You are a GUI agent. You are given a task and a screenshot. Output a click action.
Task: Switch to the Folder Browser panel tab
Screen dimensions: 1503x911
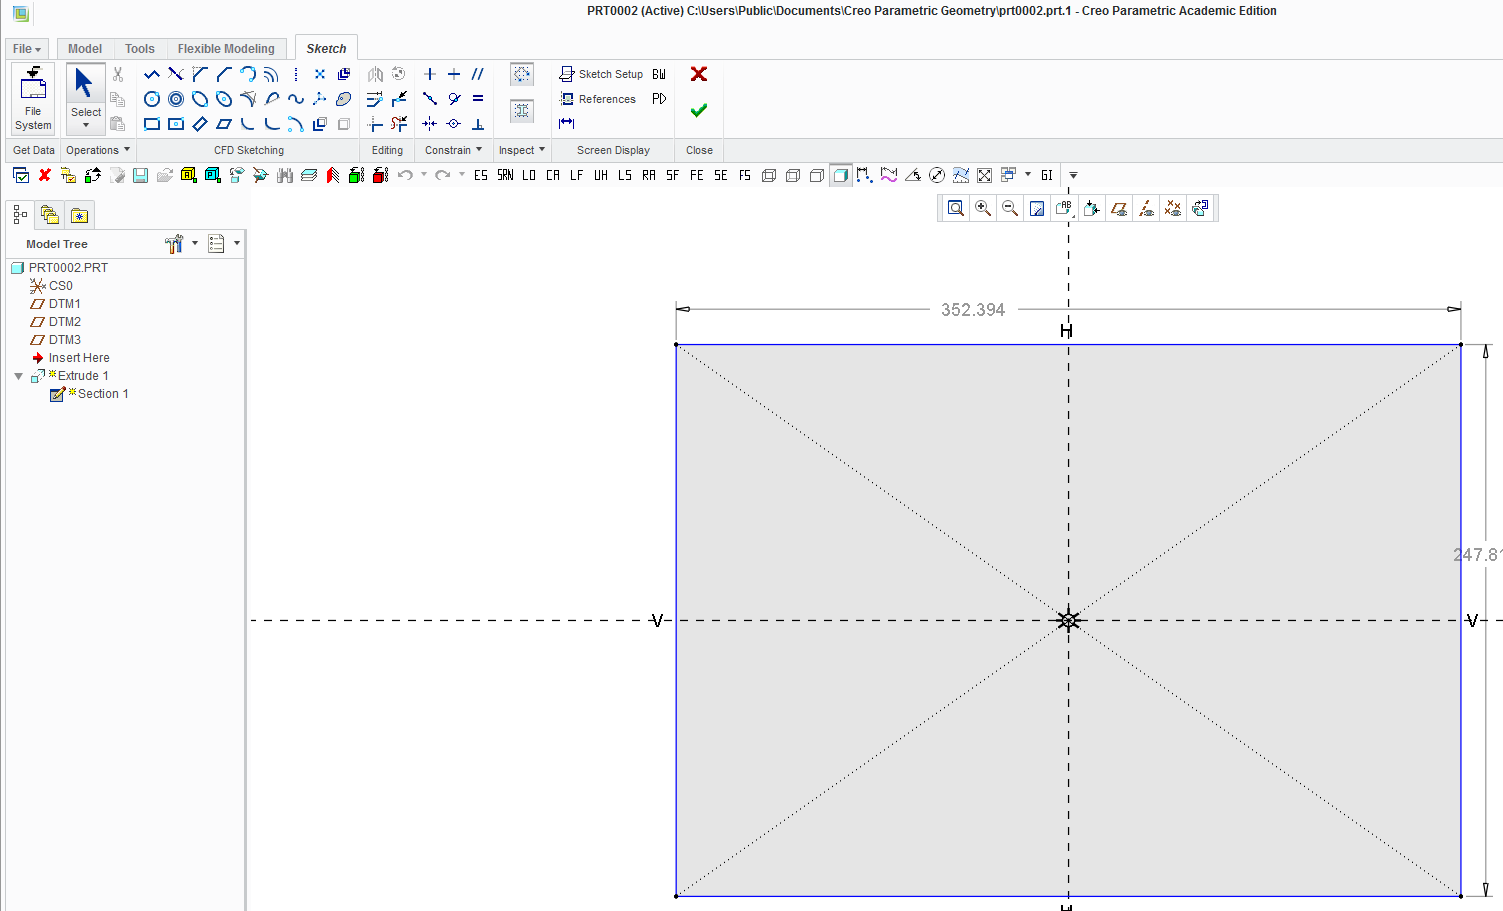point(49,215)
